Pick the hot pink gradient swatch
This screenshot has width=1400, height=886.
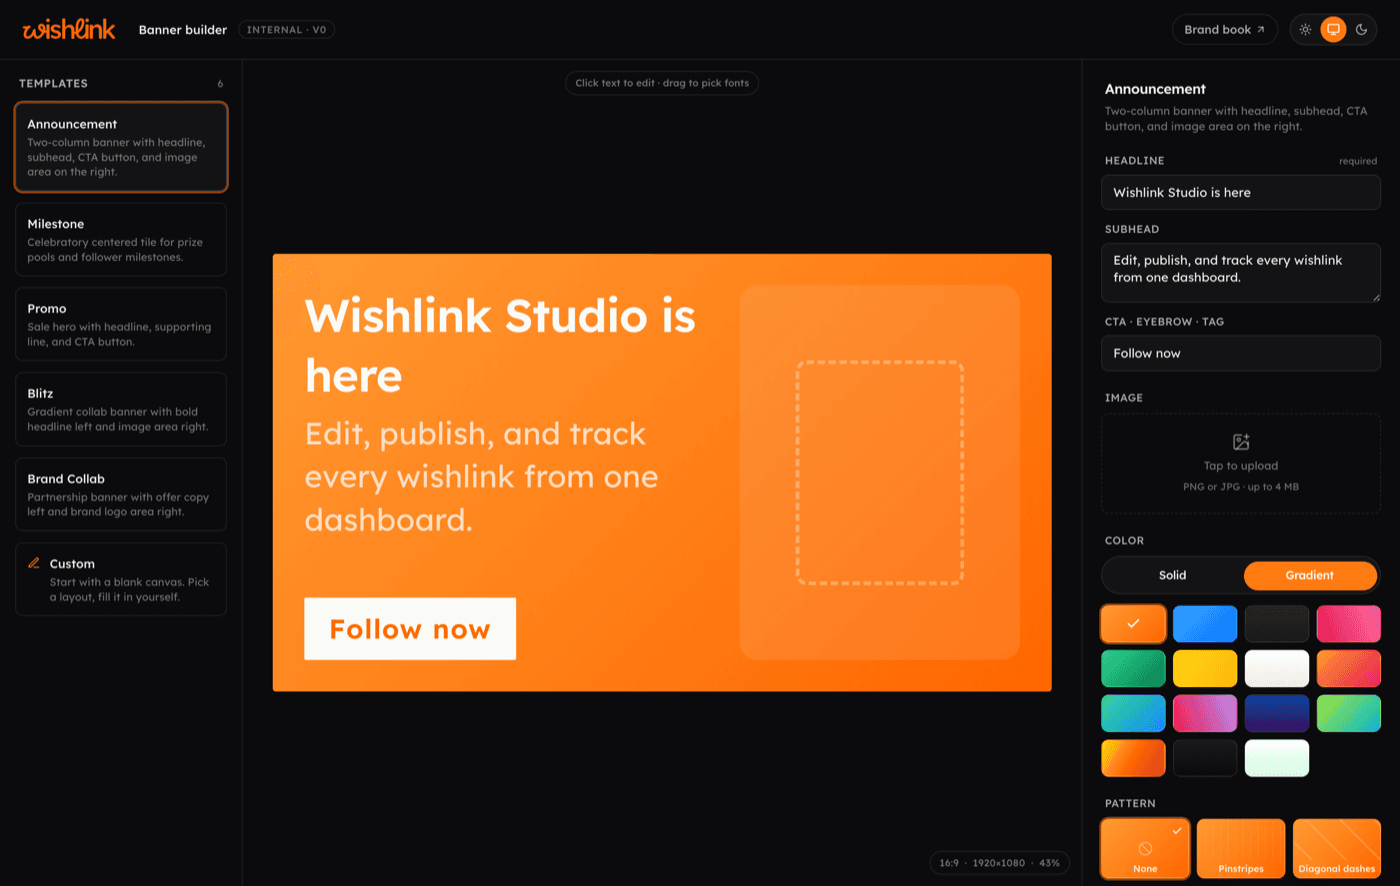click(1348, 624)
